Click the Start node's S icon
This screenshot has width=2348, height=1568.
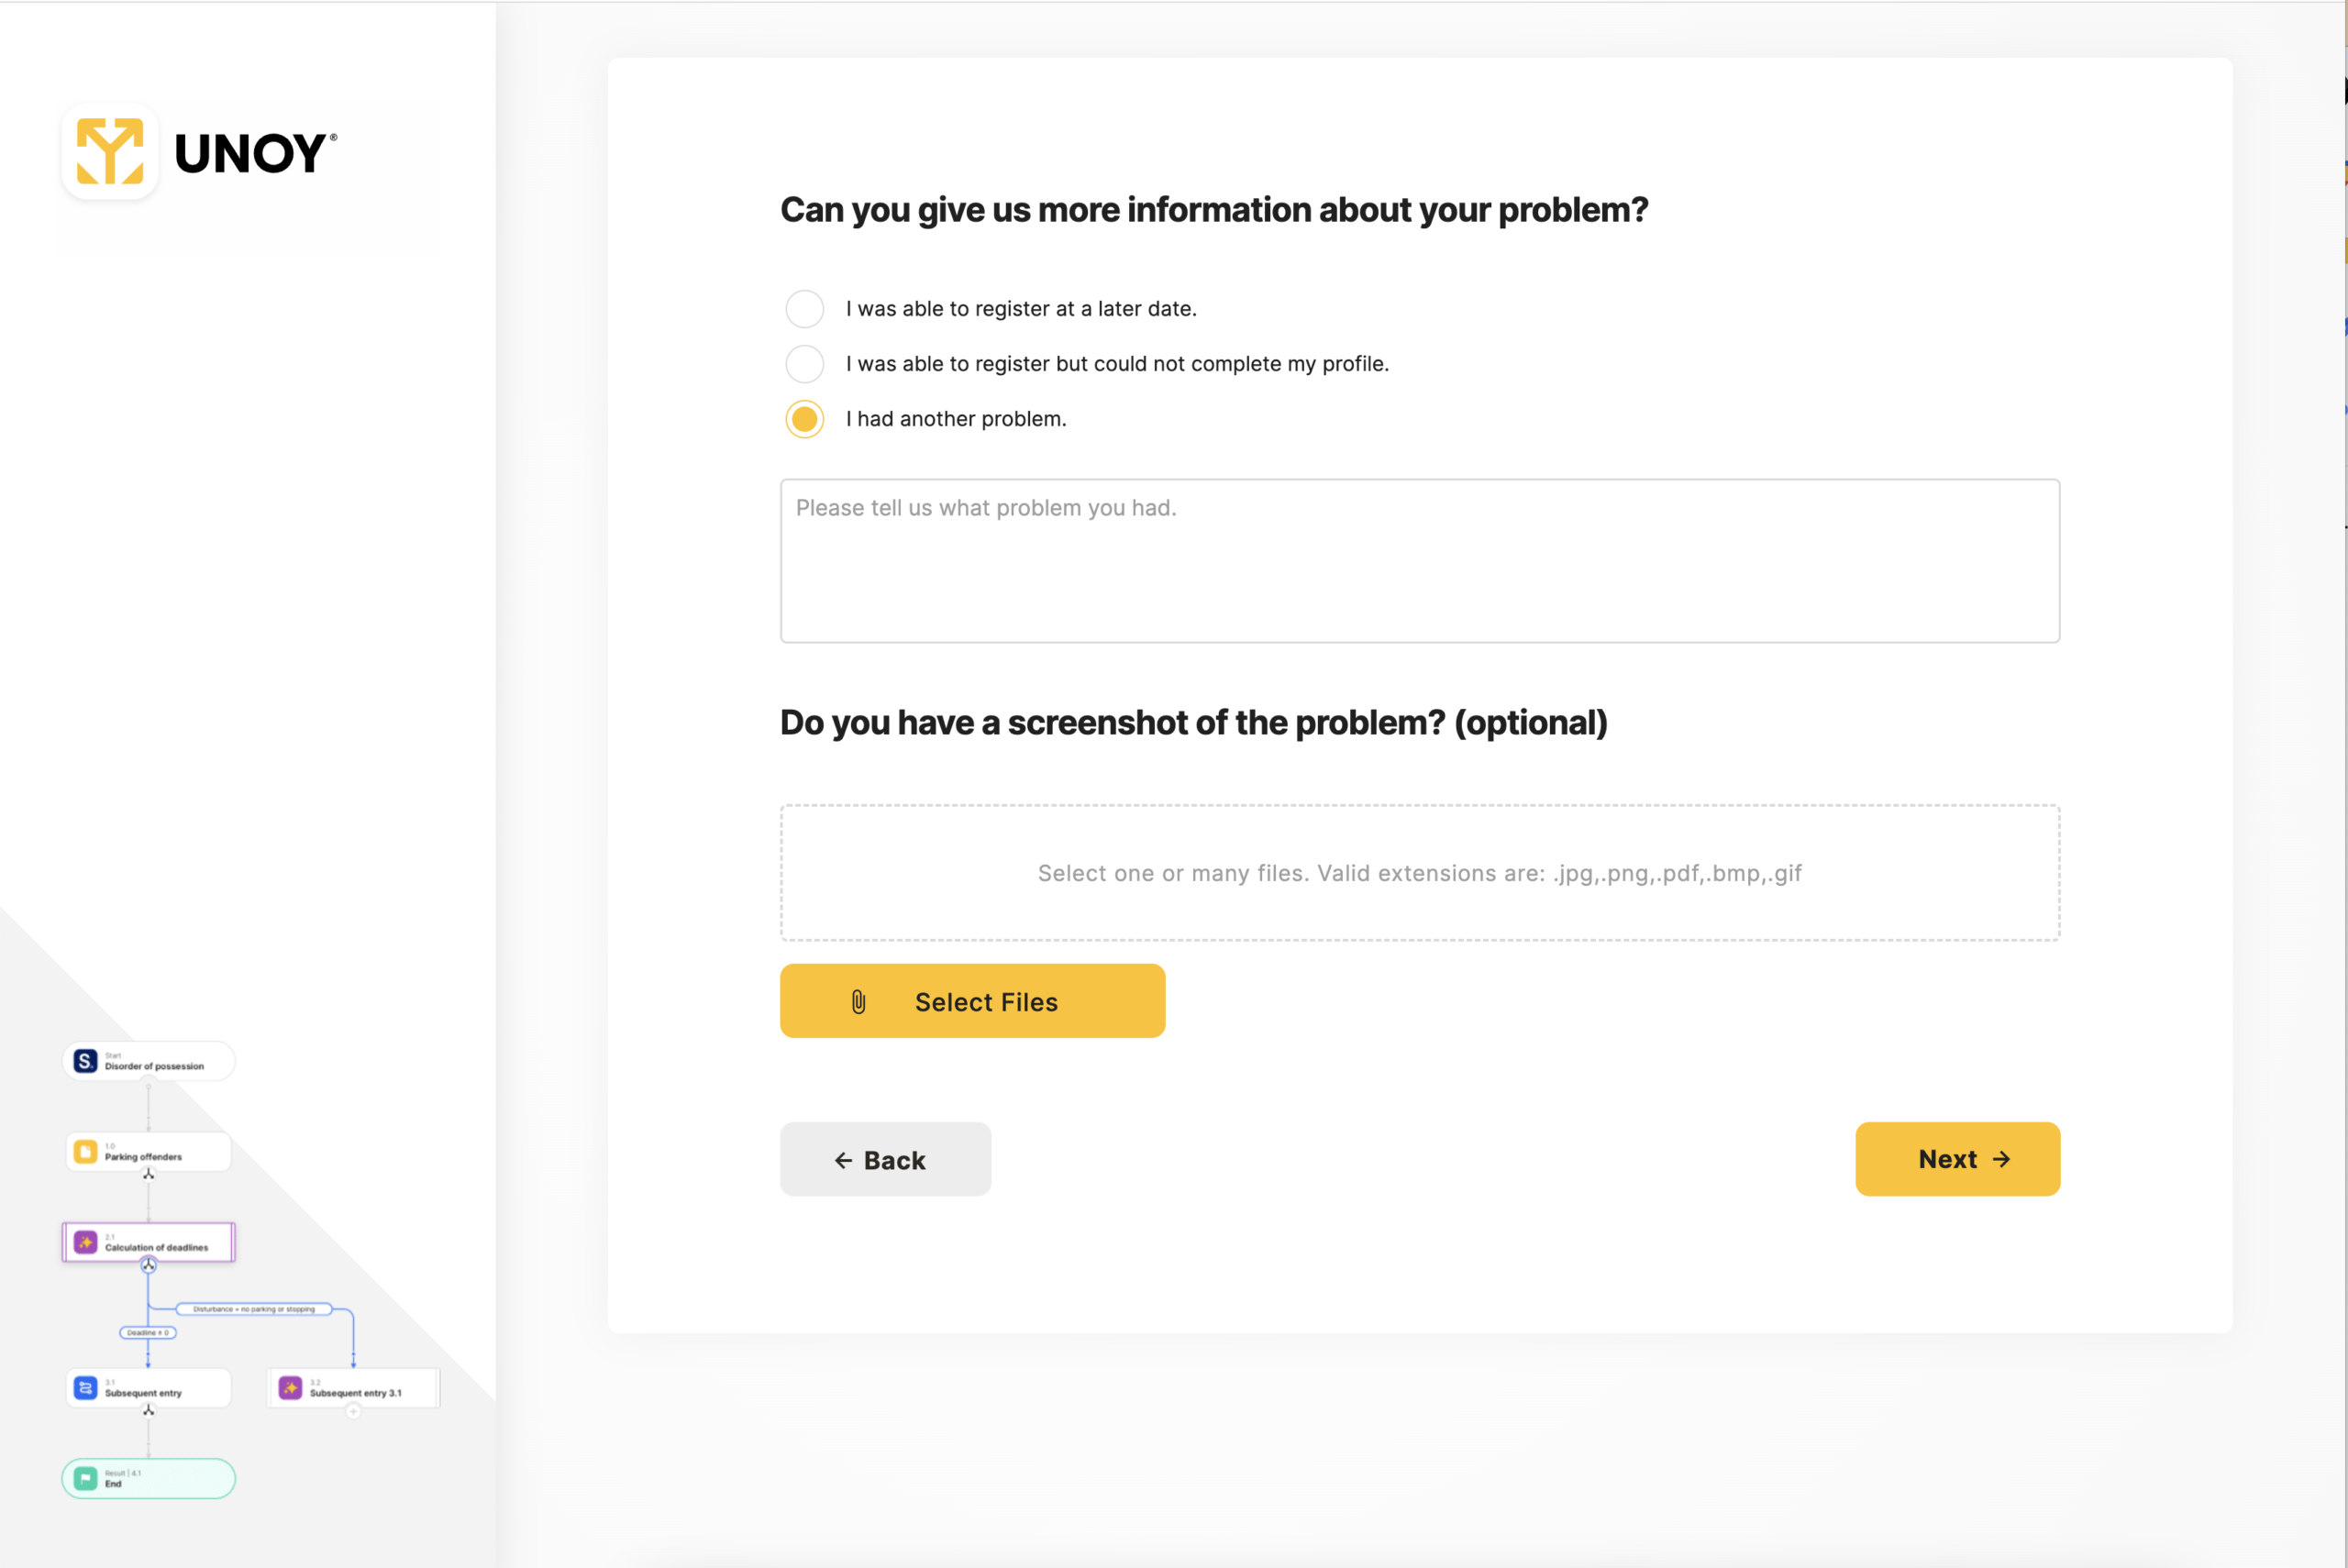coord(86,1061)
